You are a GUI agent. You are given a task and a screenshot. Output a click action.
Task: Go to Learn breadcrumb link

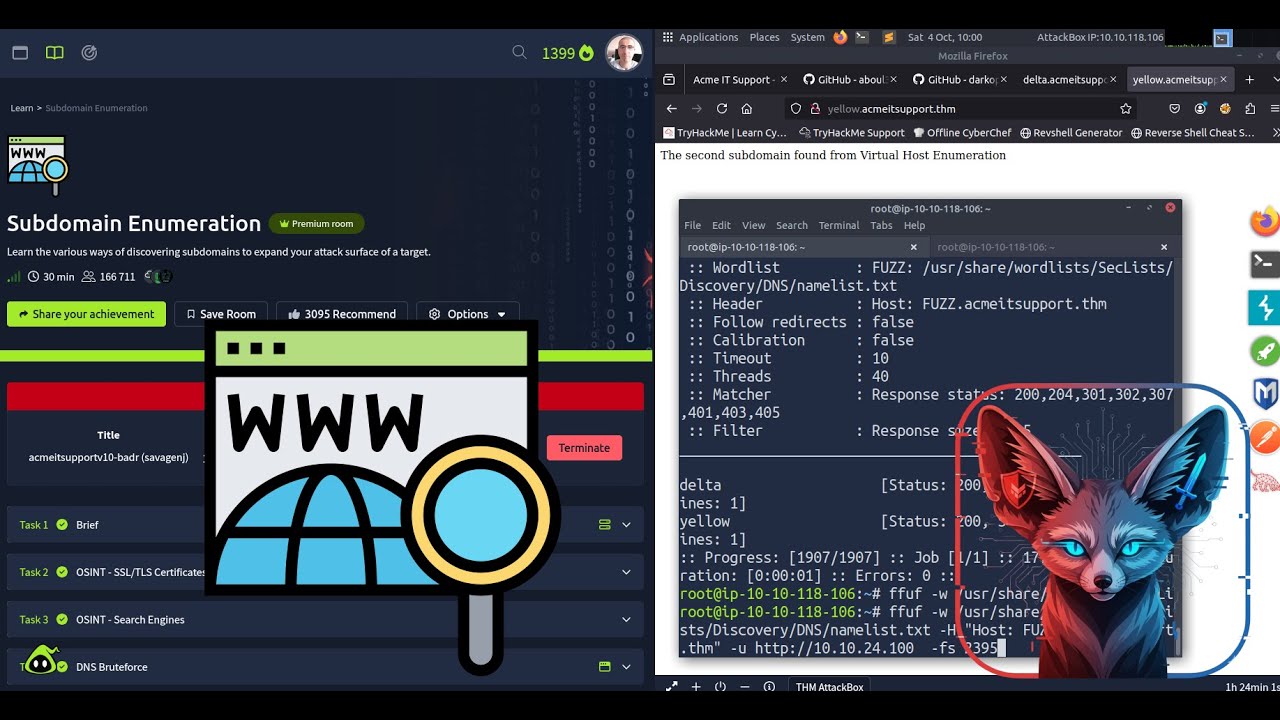tap(22, 108)
